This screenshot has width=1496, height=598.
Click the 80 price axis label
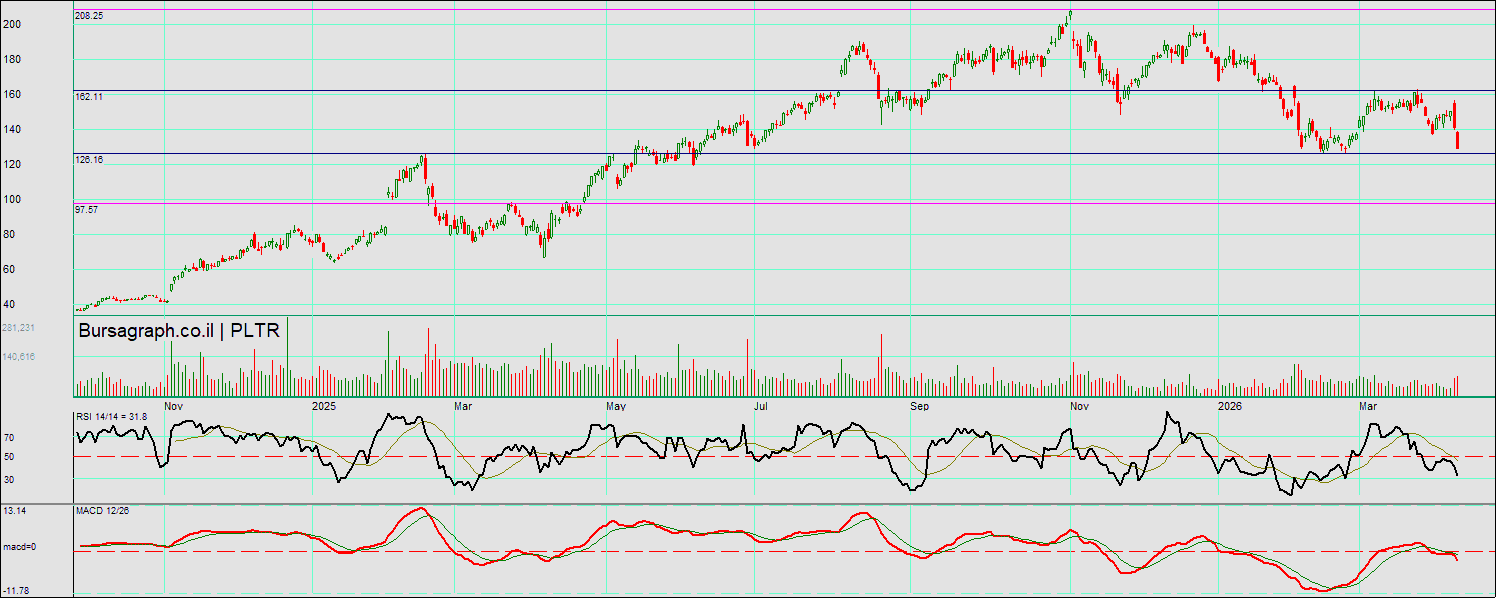[x=9, y=234]
